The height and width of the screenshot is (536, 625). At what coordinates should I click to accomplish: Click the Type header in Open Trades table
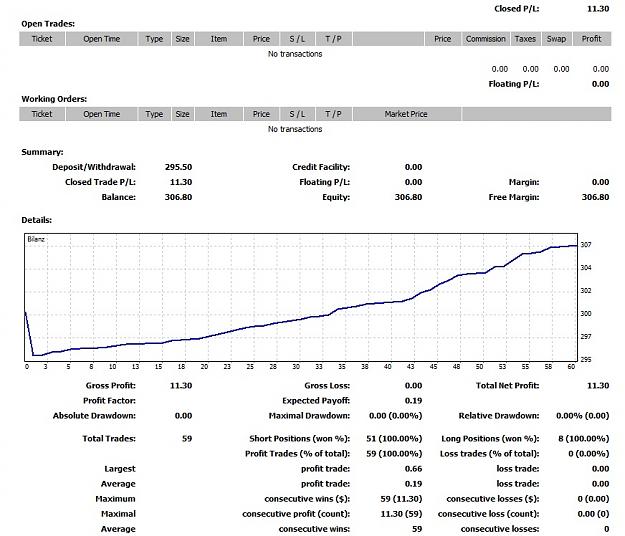point(154,39)
